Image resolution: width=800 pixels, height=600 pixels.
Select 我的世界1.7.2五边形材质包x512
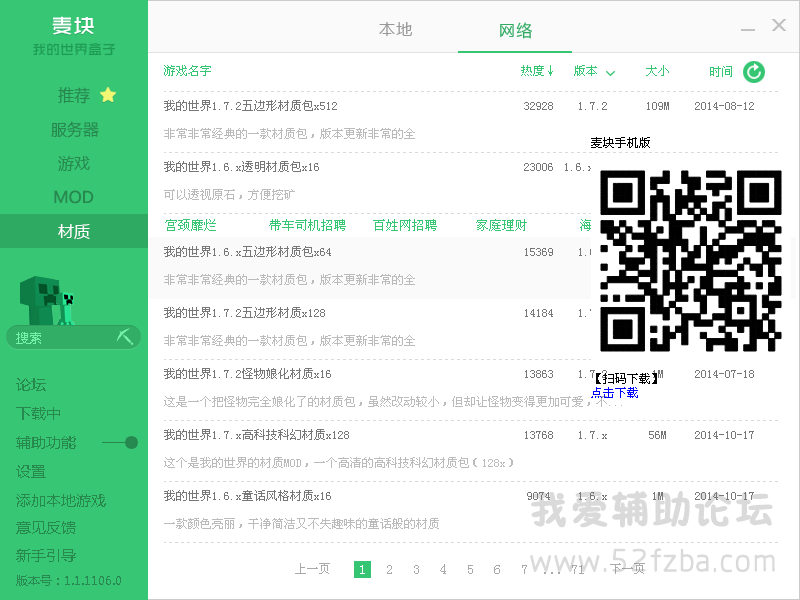tap(251, 106)
